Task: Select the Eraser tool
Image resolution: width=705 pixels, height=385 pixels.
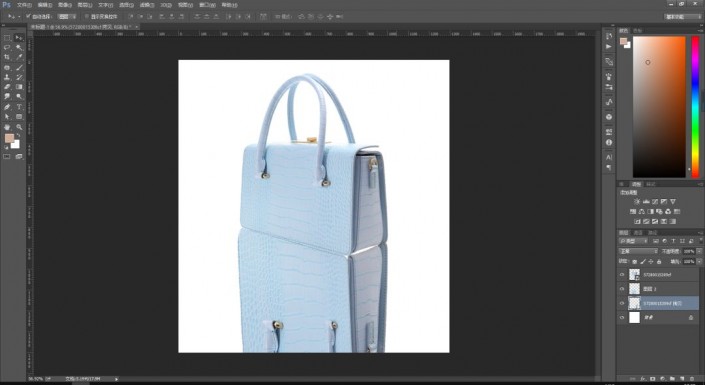Action: click(x=7, y=87)
